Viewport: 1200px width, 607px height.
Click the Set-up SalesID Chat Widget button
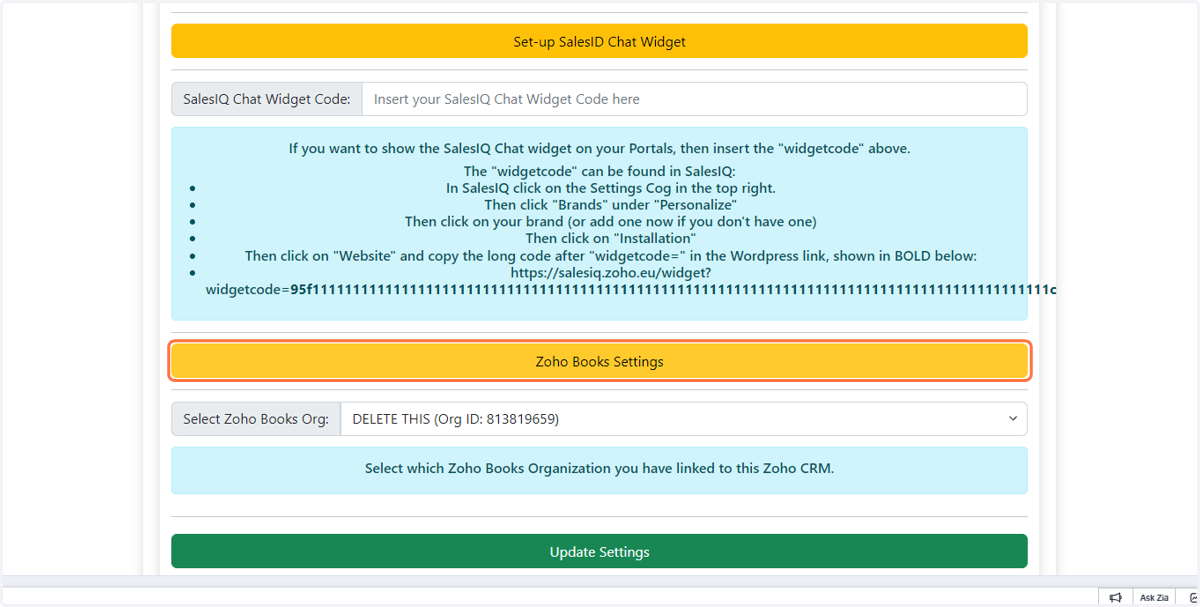click(x=599, y=41)
